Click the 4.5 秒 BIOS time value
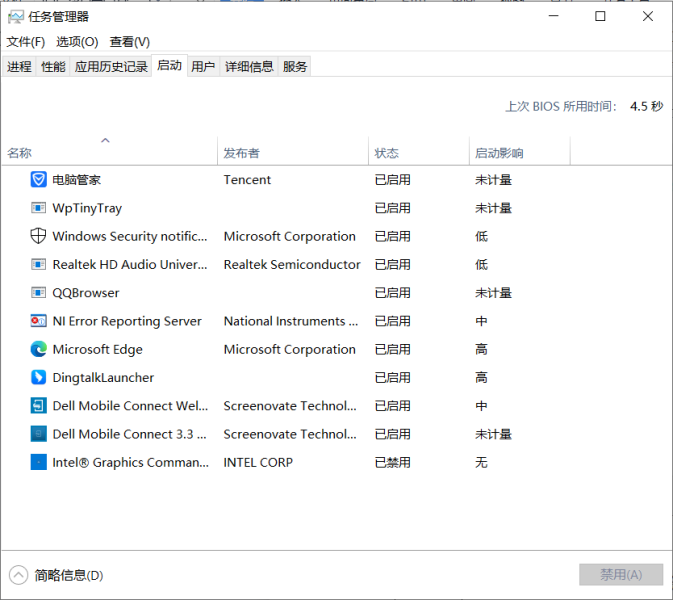 pyautogui.click(x=646, y=106)
